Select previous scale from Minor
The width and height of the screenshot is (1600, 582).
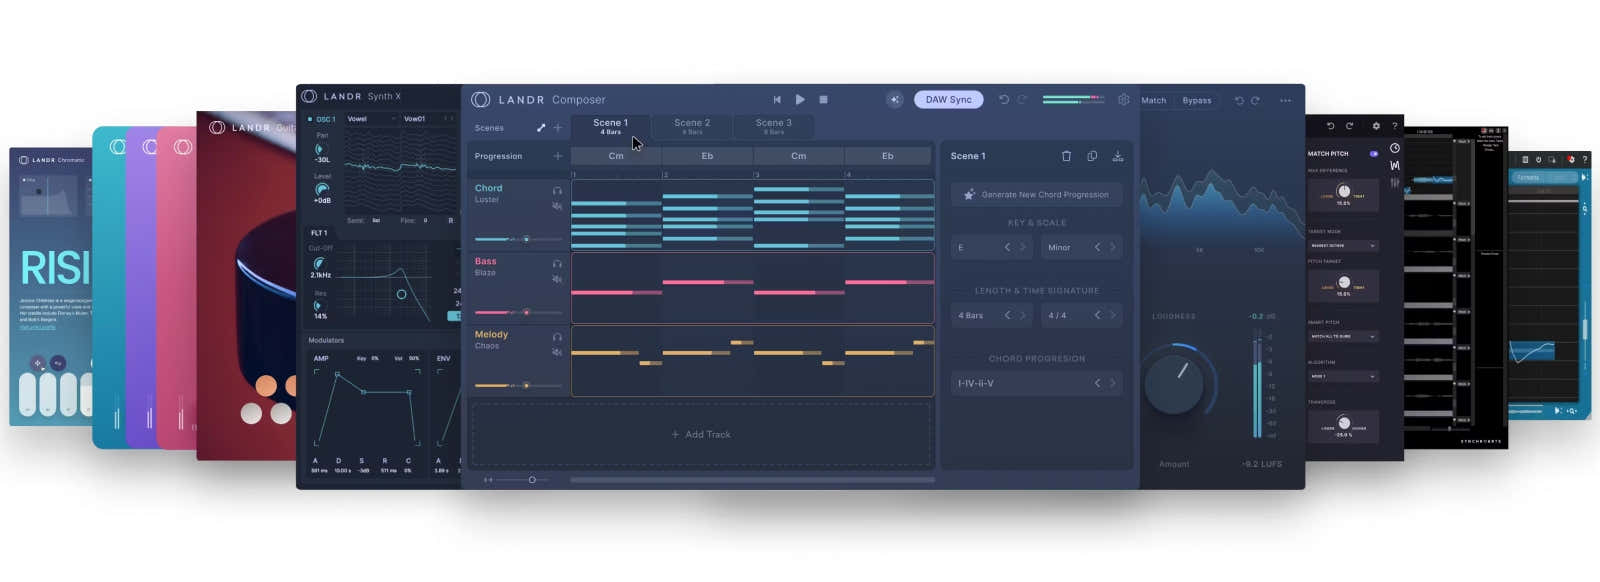(1097, 247)
